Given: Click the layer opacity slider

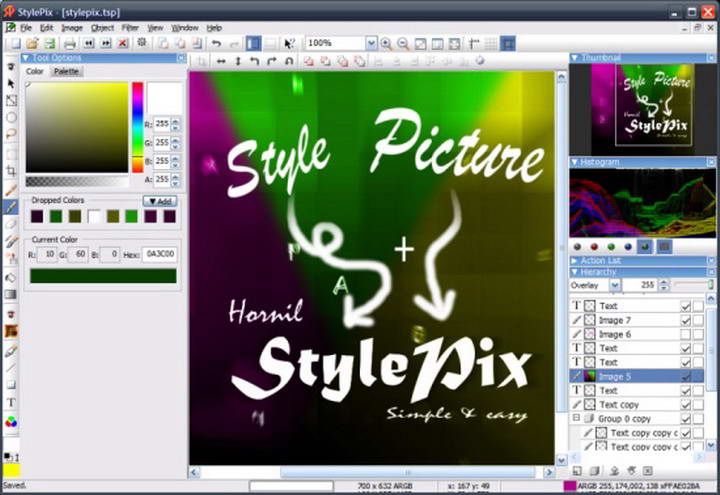Looking at the screenshot, I should click(x=695, y=285).
